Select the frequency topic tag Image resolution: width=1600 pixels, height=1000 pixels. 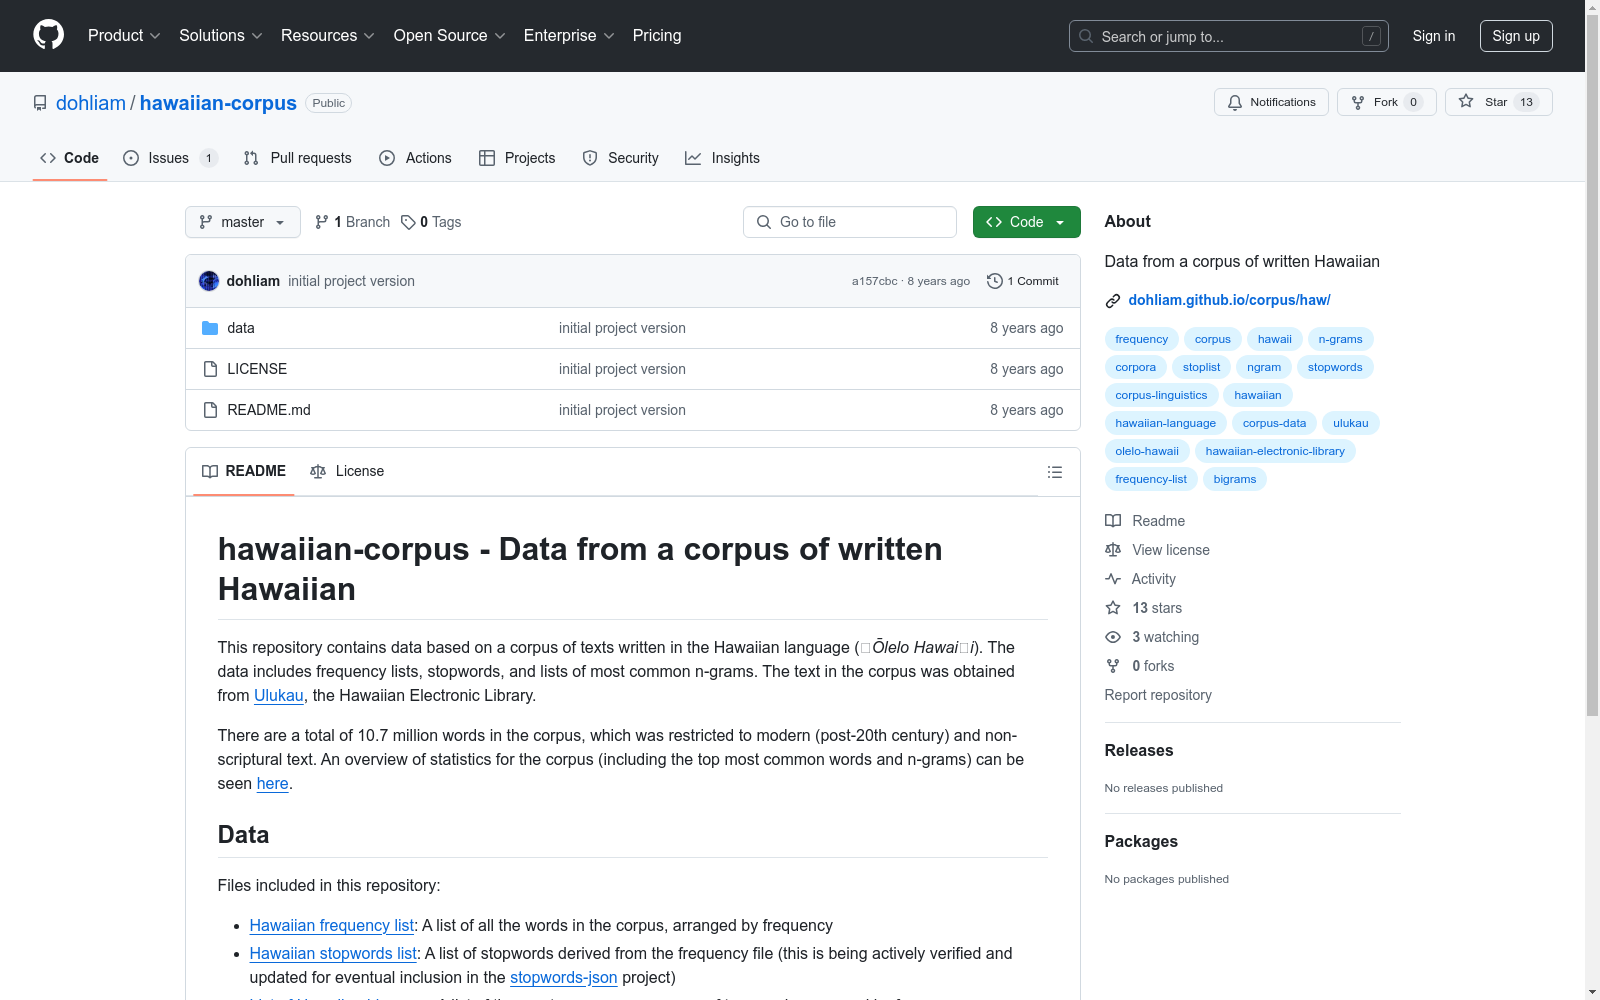[x=1142, y=339]
